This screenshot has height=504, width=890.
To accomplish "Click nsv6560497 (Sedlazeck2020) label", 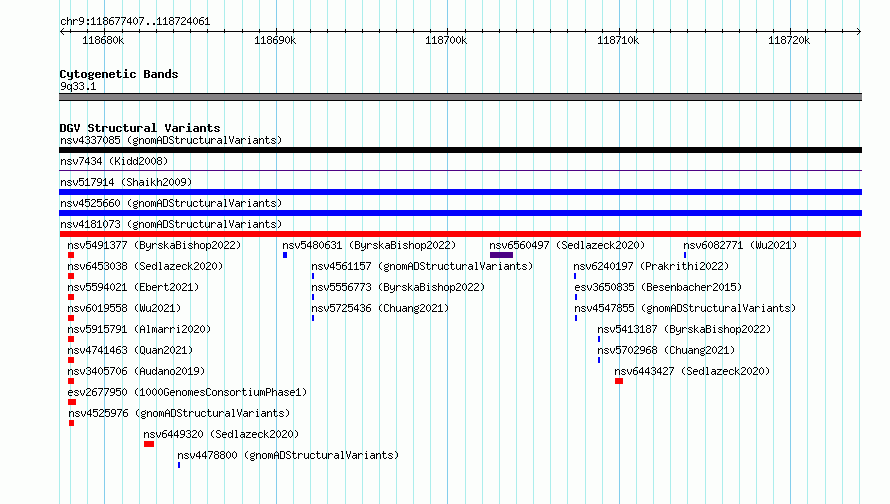I will pyautogui.click(x=567, y=245).
